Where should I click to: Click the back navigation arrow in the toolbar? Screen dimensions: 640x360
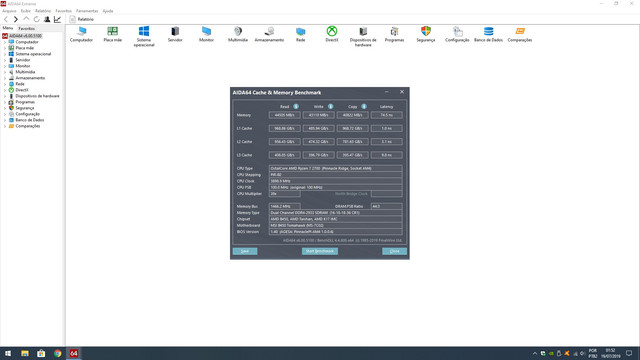pyautogui.click(x=6, y=19)
